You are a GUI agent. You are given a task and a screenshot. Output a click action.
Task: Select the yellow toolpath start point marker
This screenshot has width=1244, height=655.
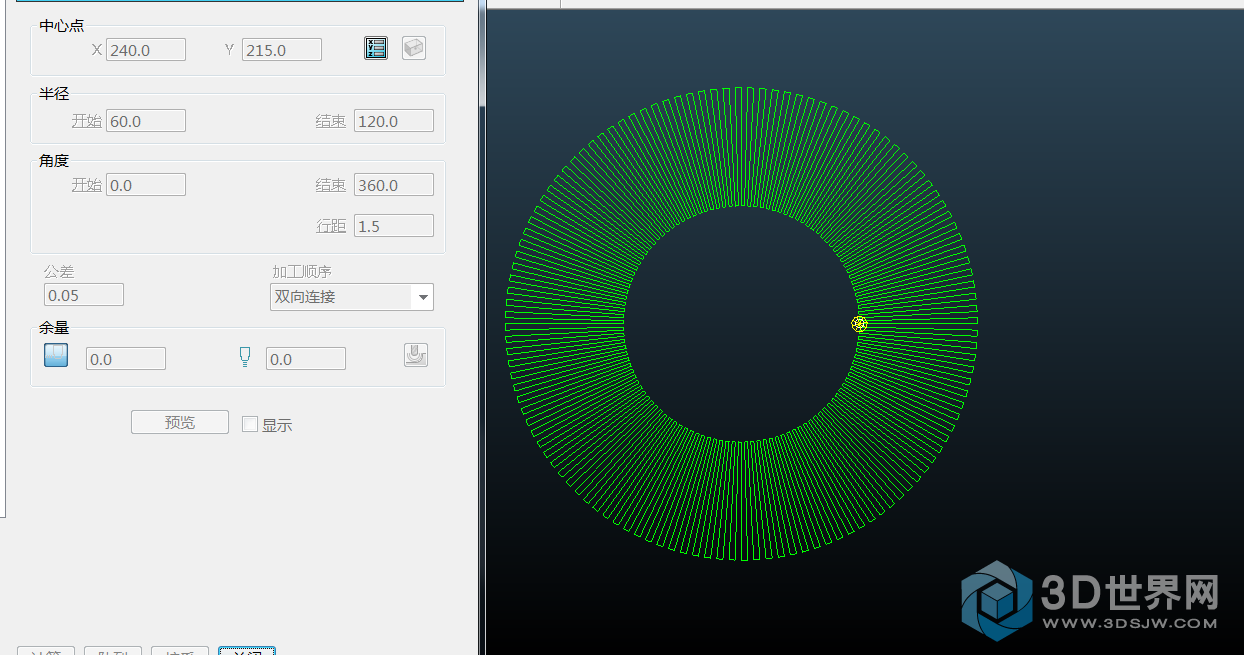click(x=859, y=324)
